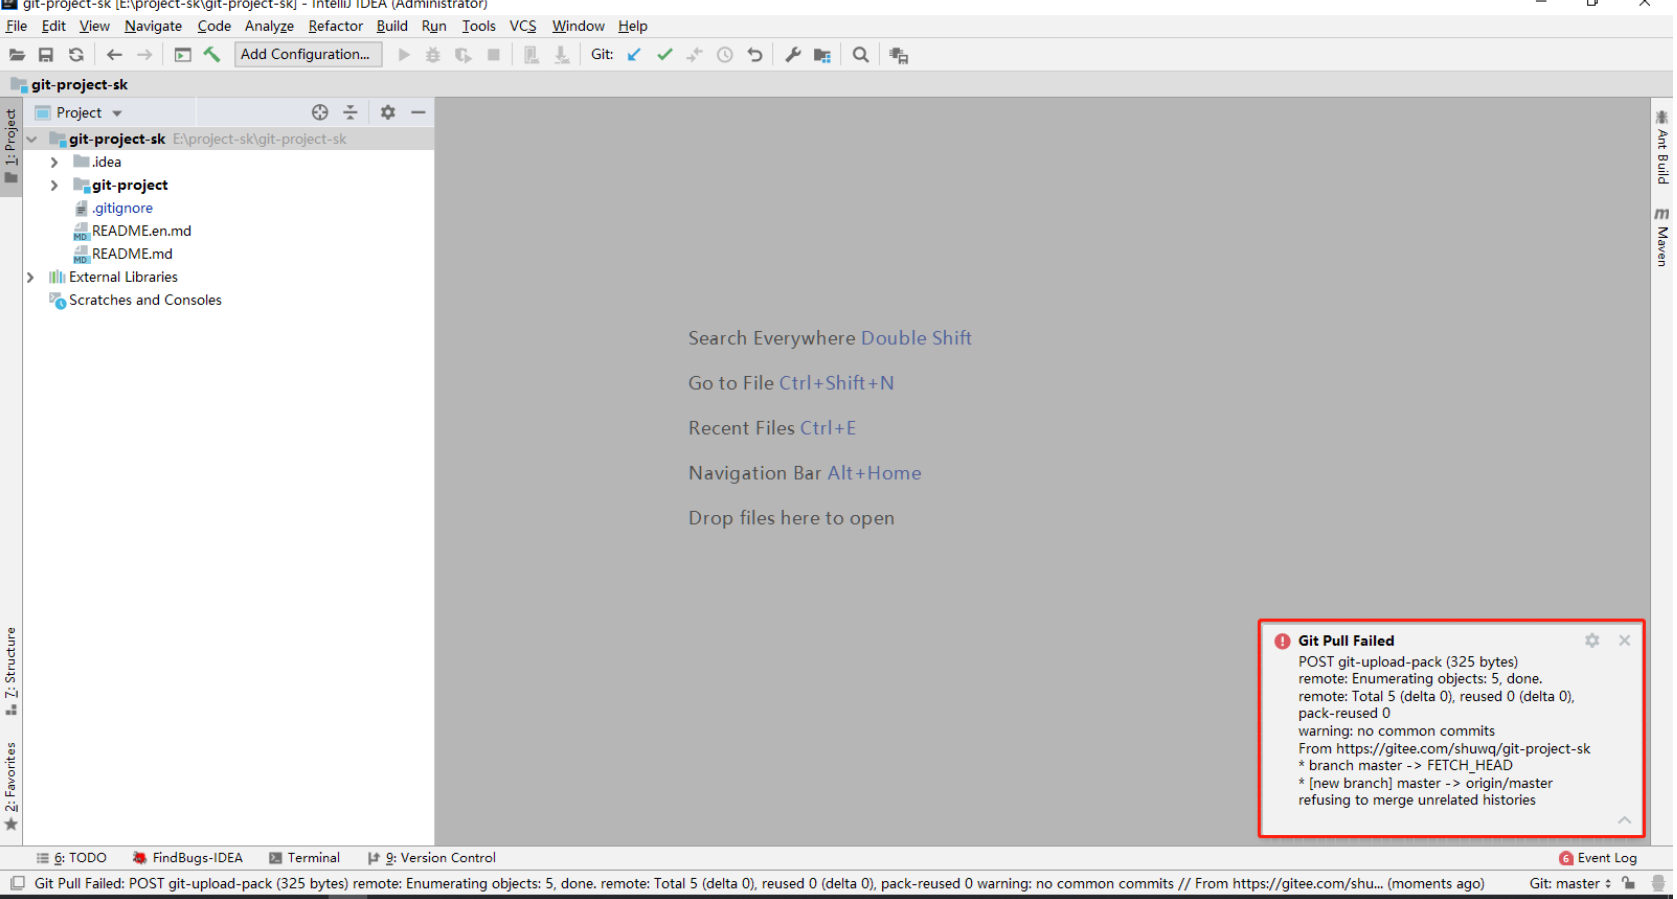Switch to the Terminal tool tab
The height and width of the screenshot is (899, 1677).
[x=305, y=858]
